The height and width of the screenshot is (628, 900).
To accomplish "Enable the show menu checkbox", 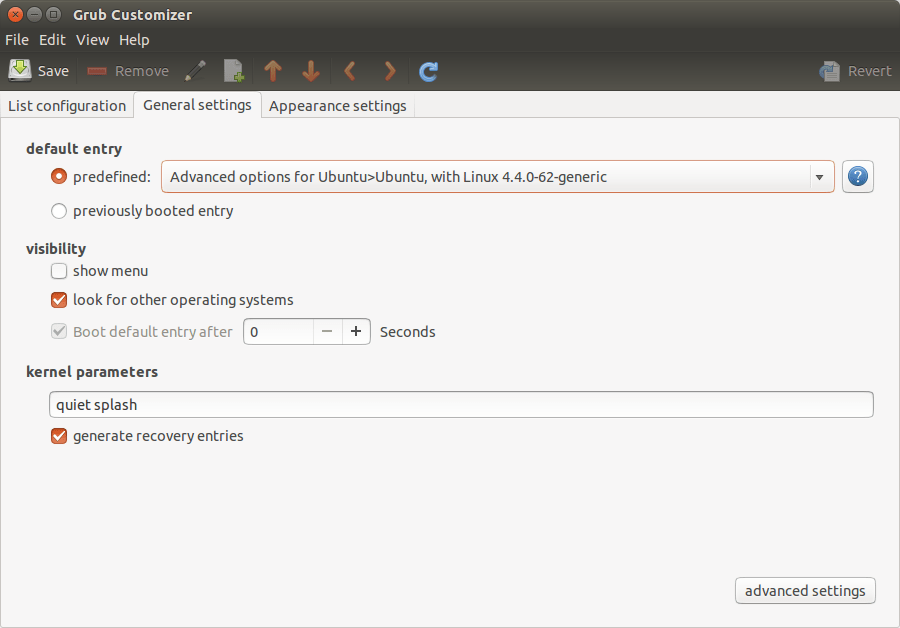I will [x=58, y=271].
